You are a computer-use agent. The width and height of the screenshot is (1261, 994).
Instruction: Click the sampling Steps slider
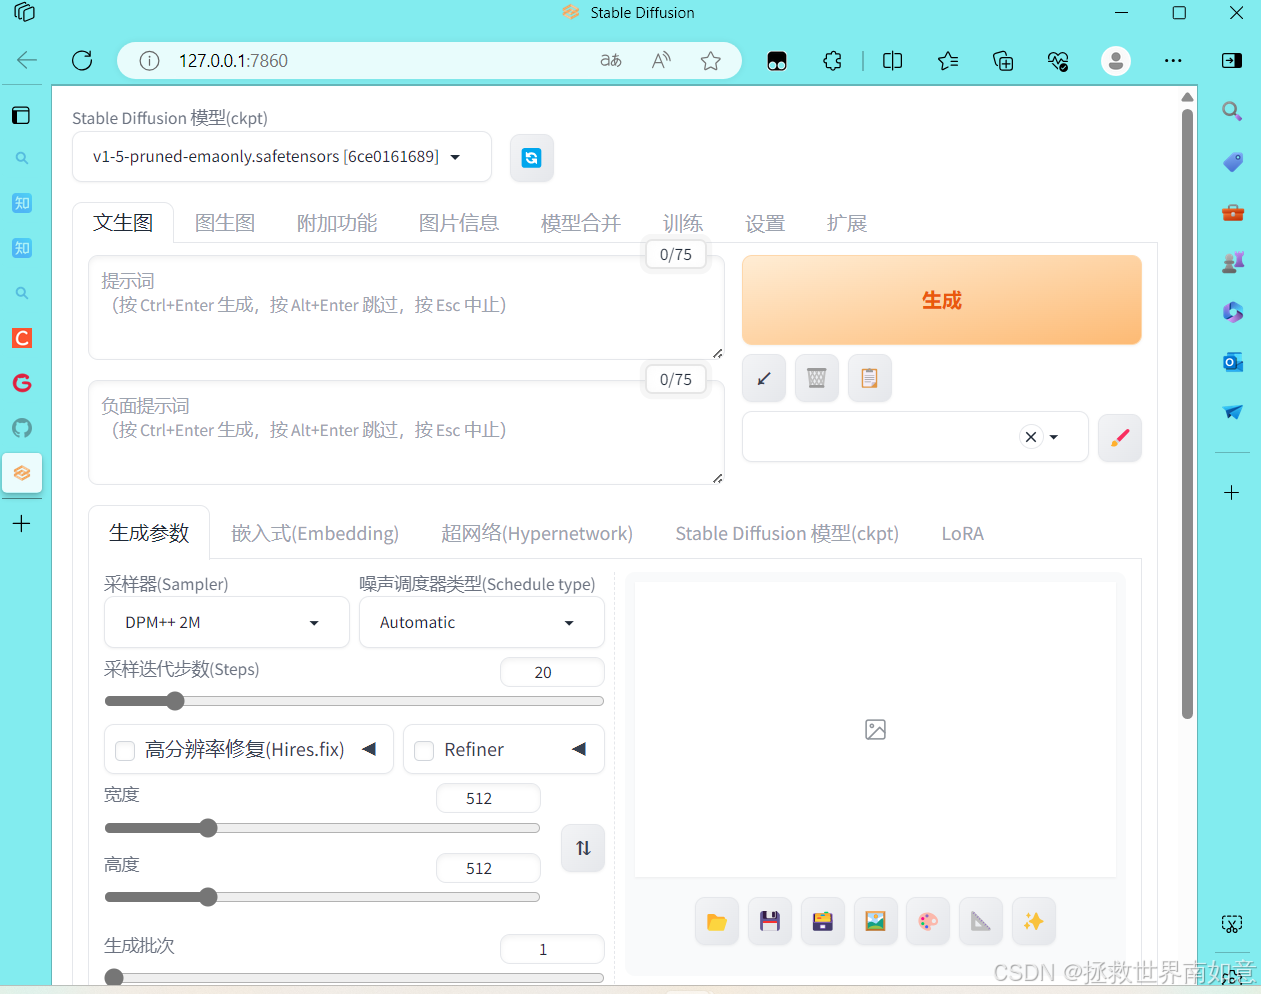(x=354, y=701)
